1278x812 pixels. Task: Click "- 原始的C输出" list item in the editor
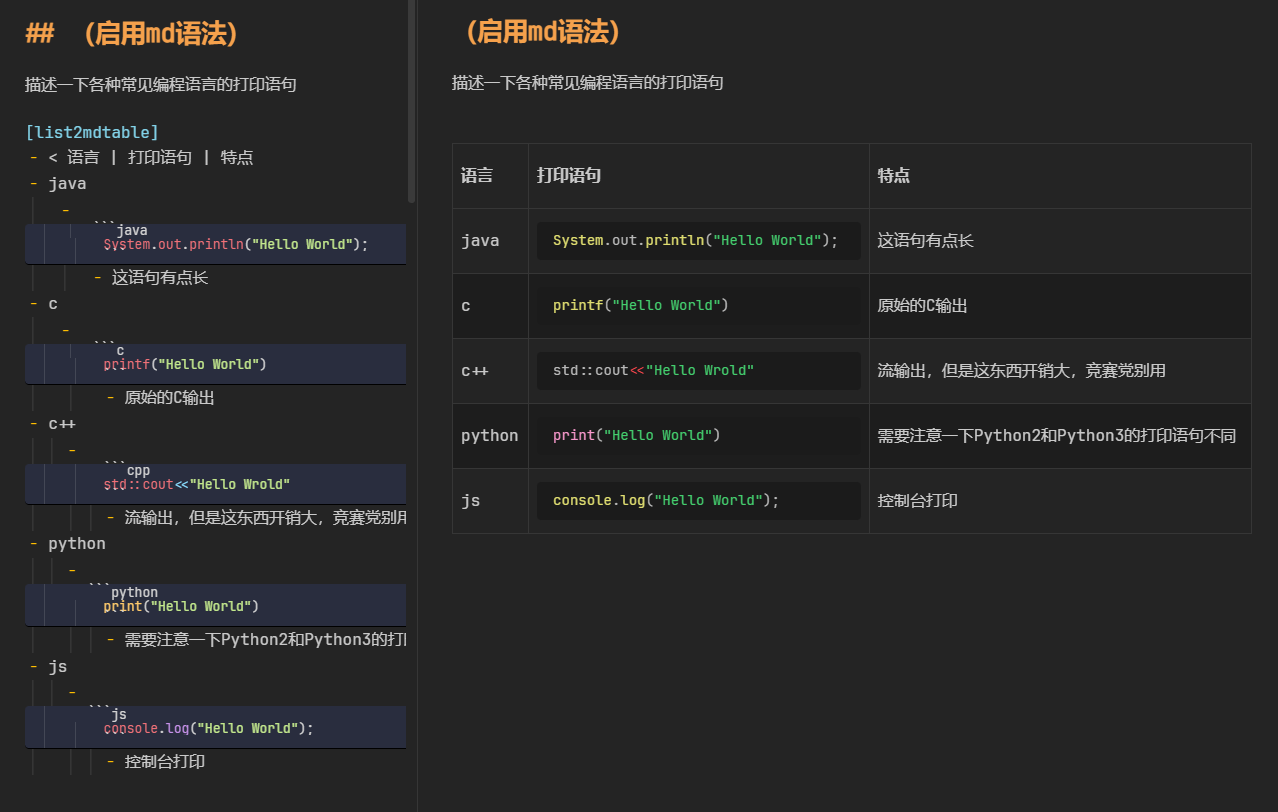click(160, 397)
